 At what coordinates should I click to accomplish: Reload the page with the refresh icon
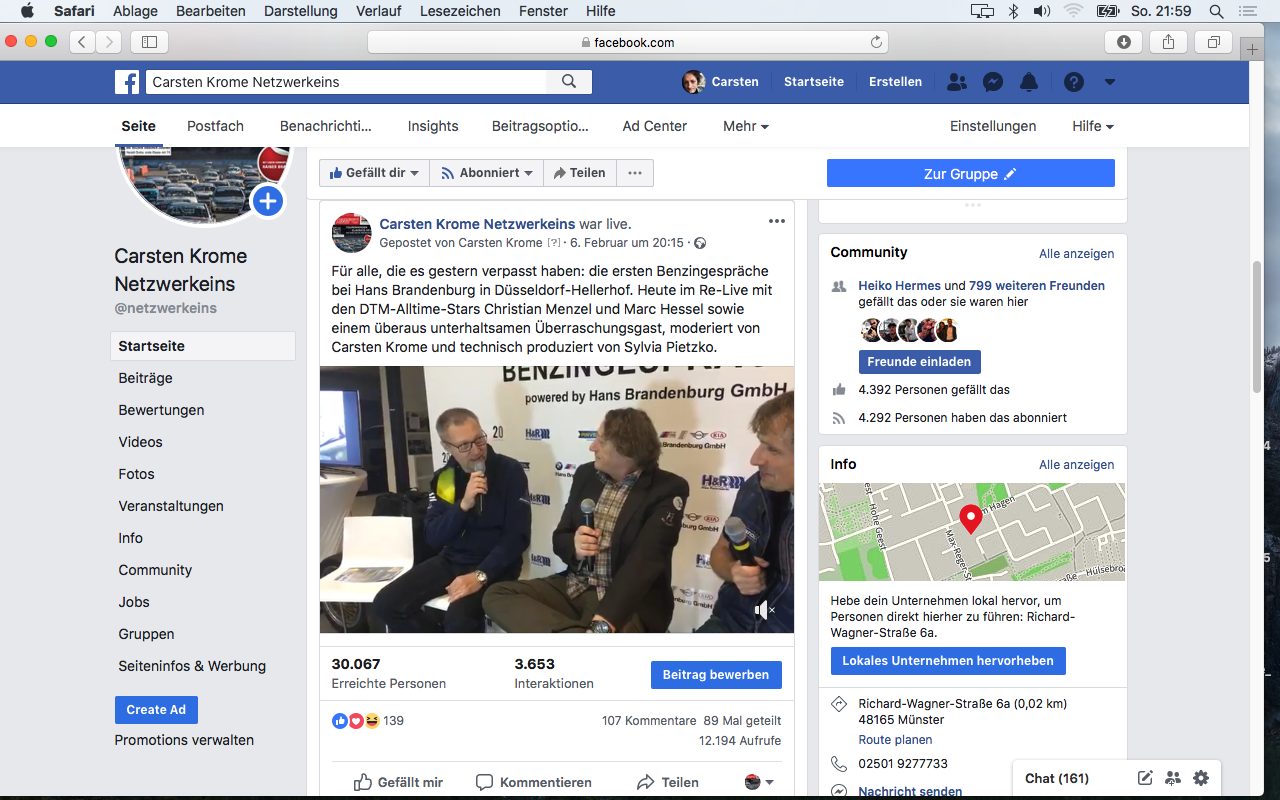coord(876,42)
